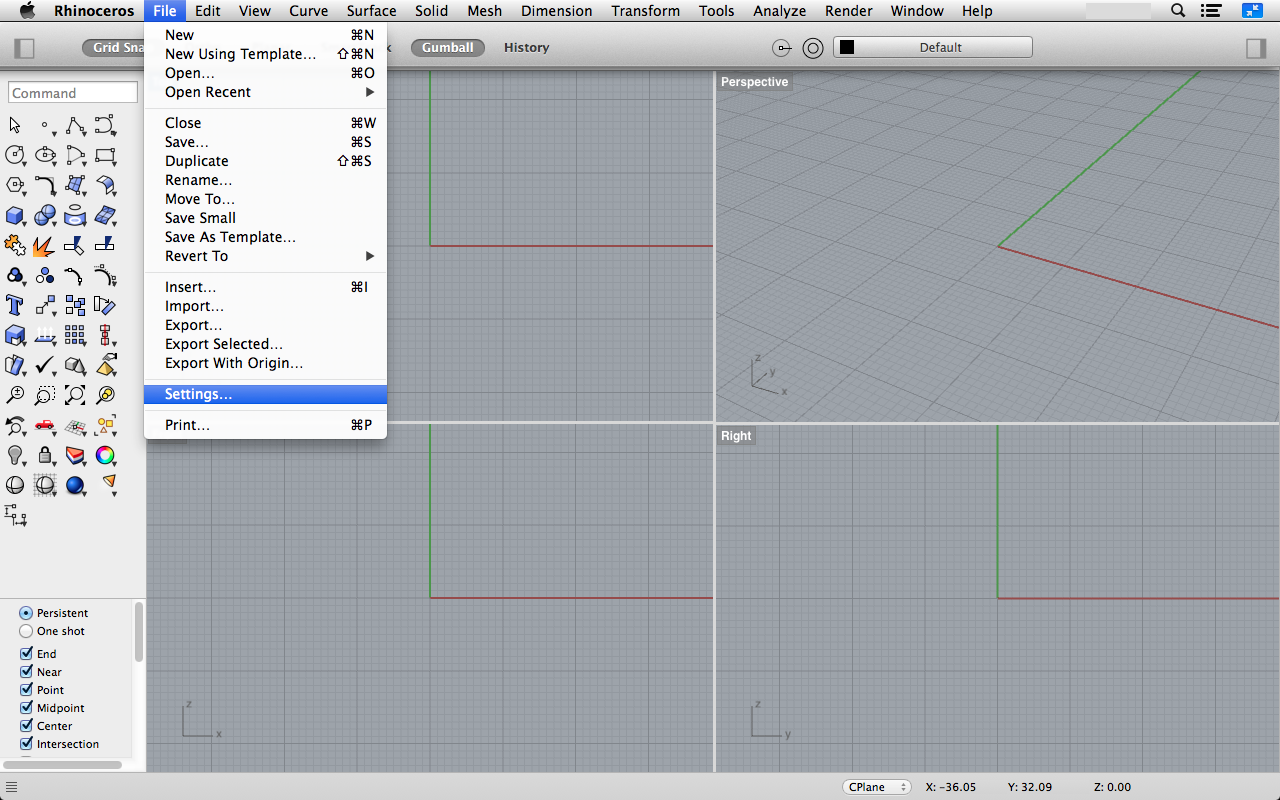Activate the Polyline drawing tool

click(75, 125)
